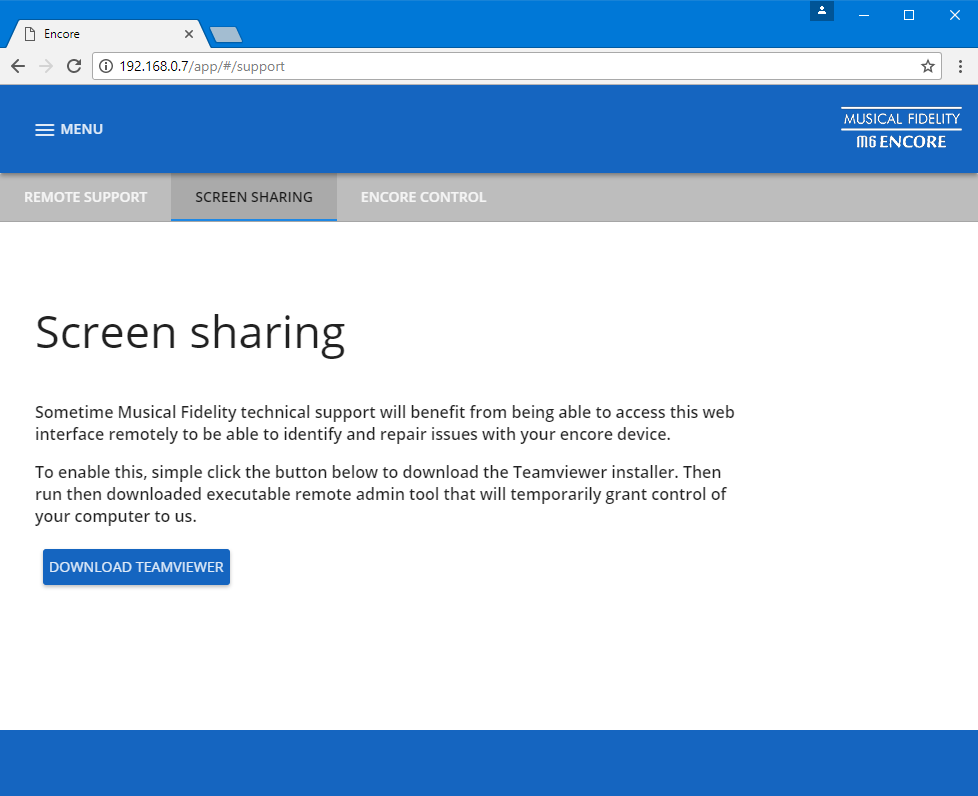Click the browser forward arrow
The width and height of the screenshot is (978, 796).
coord(45,66)
